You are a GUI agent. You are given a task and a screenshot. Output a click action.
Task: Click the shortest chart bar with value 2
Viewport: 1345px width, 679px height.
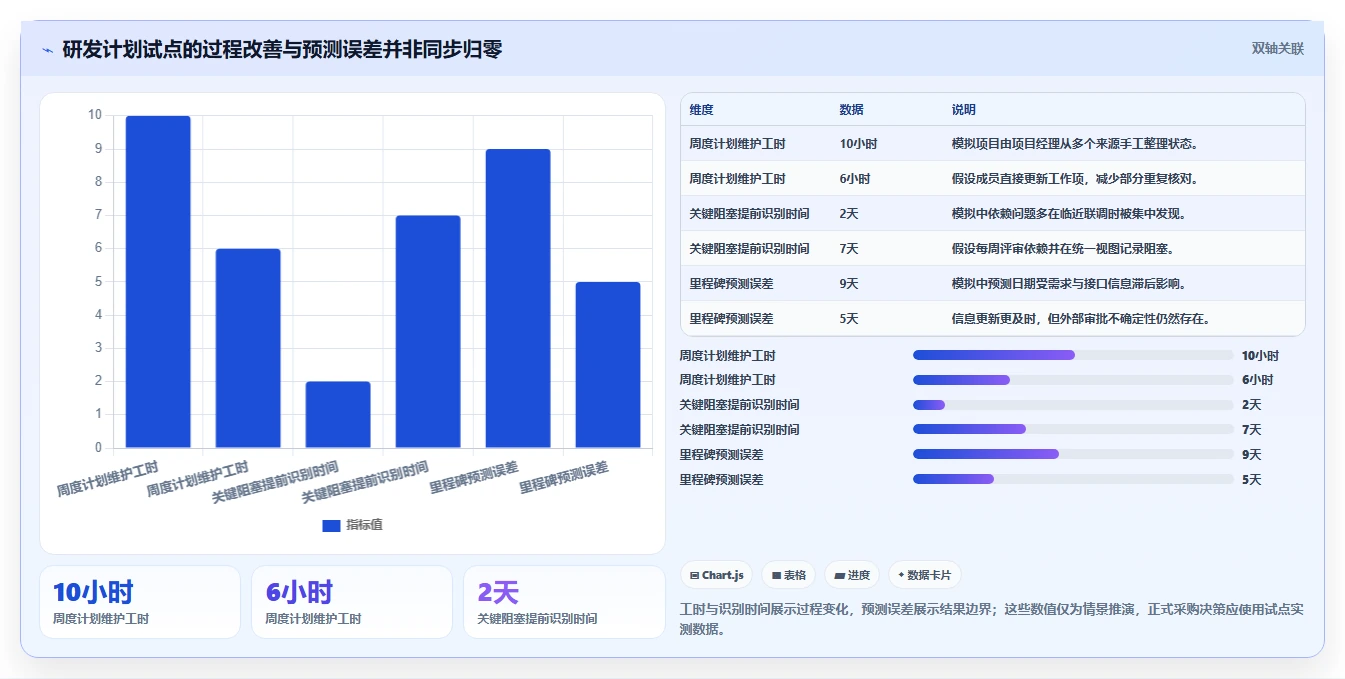coord(338,414)
